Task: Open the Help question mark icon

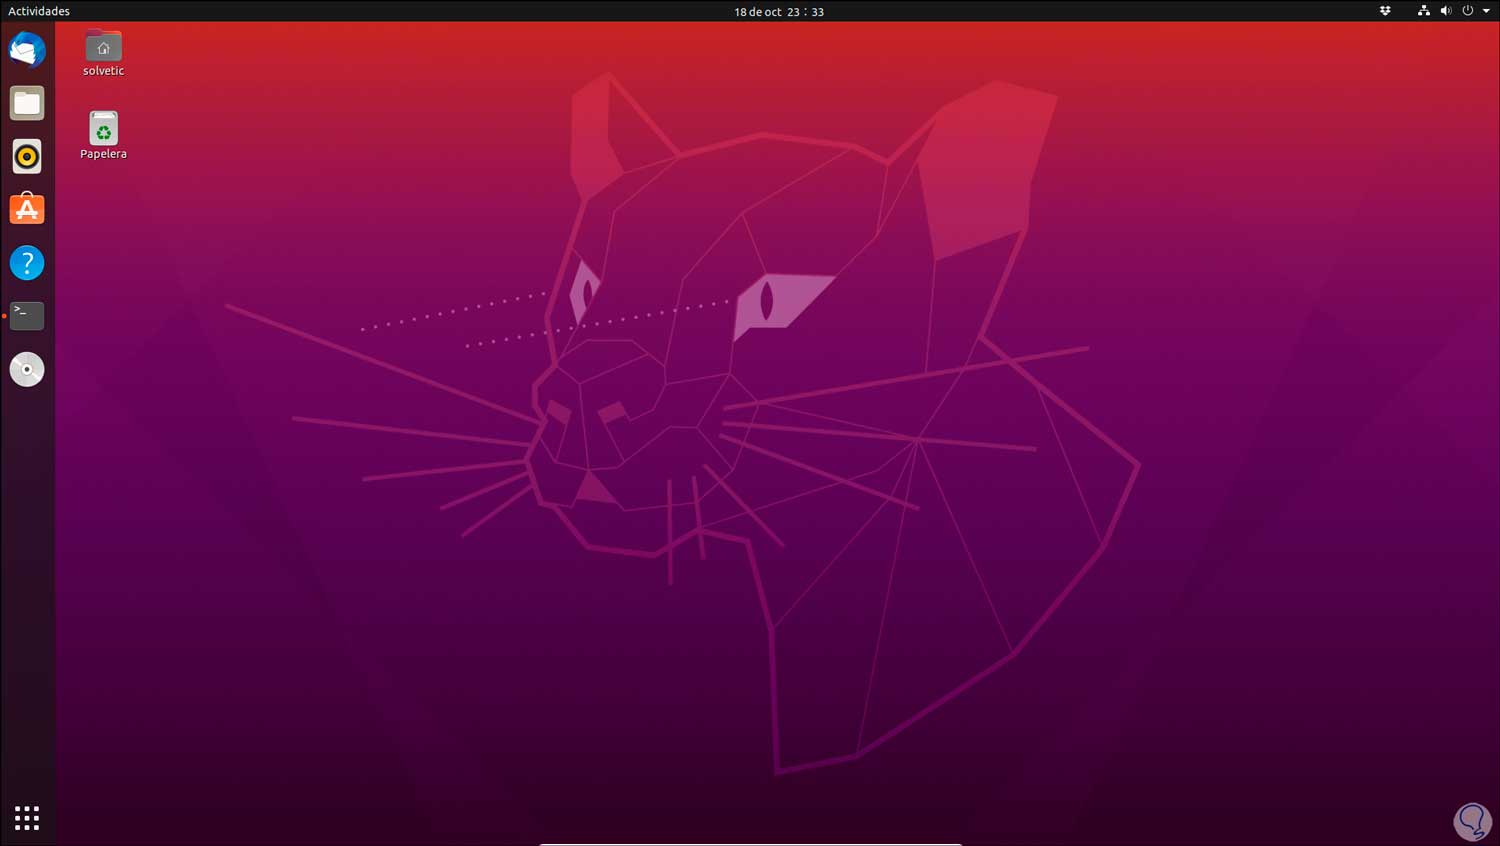Action: (27, 263)
